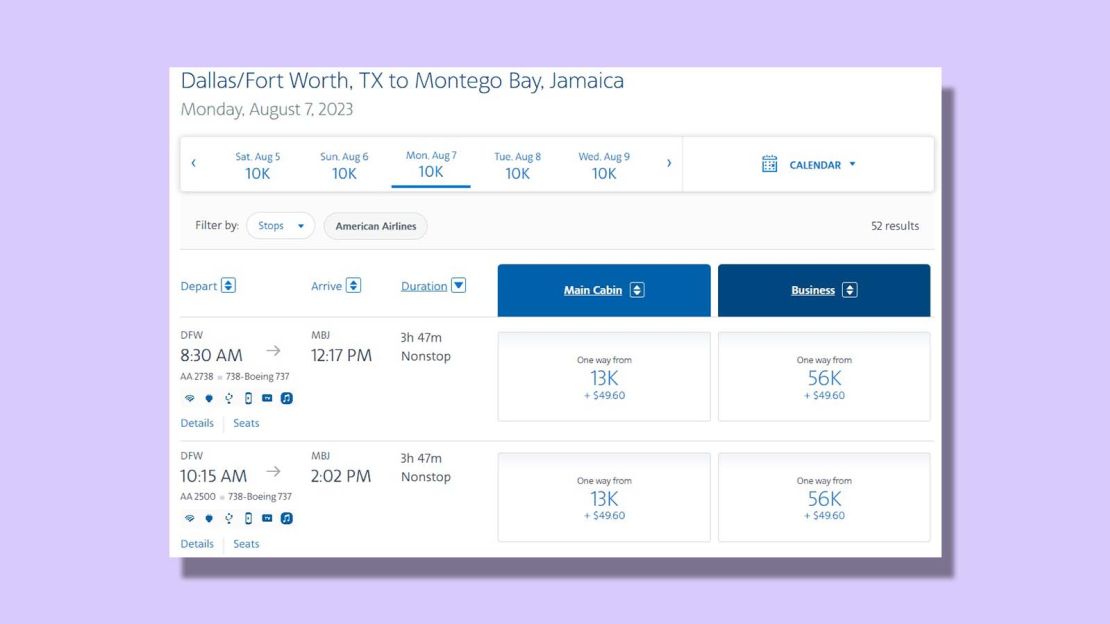Open Seats for the 8:30 AM flight

tap(246, 423)
